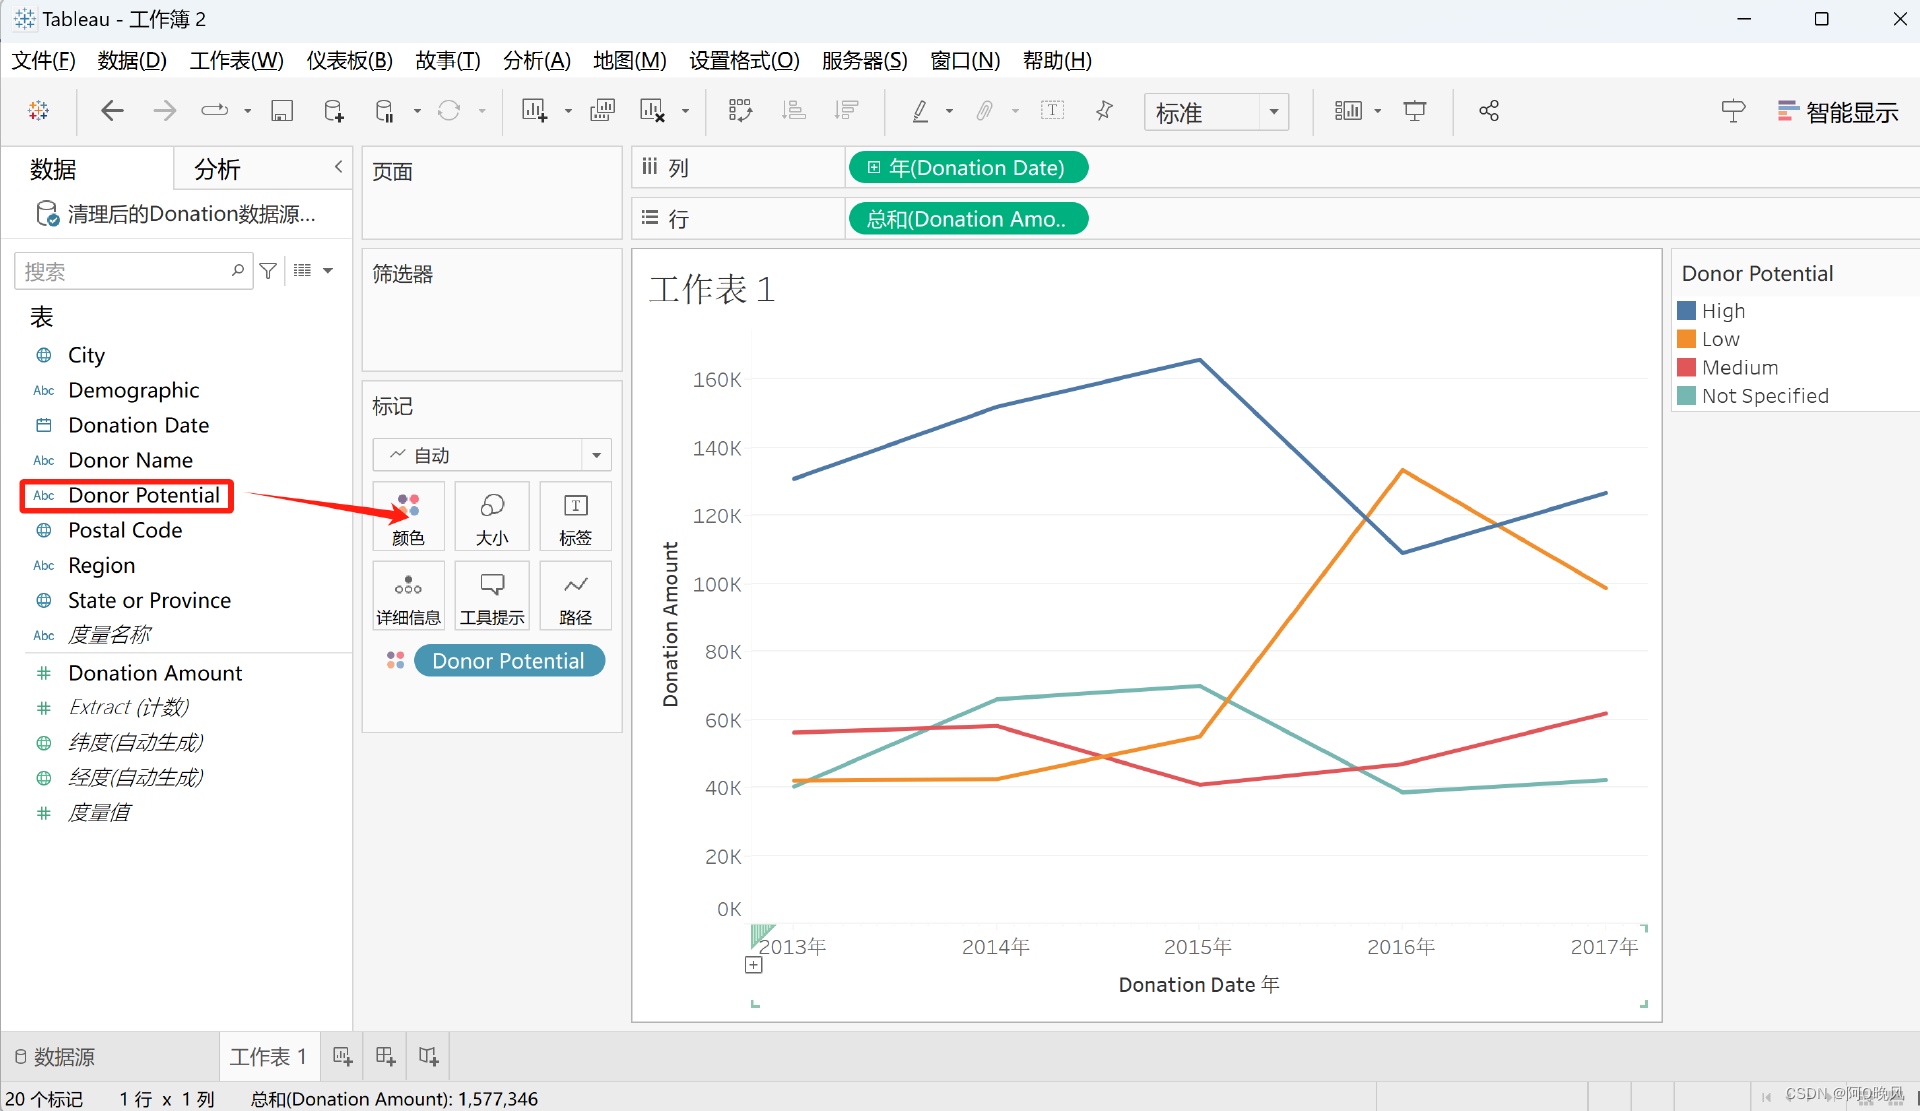Toggle Show Me (智能显示) panel
The image size is (1920, 1111).
click(1838, 112)
